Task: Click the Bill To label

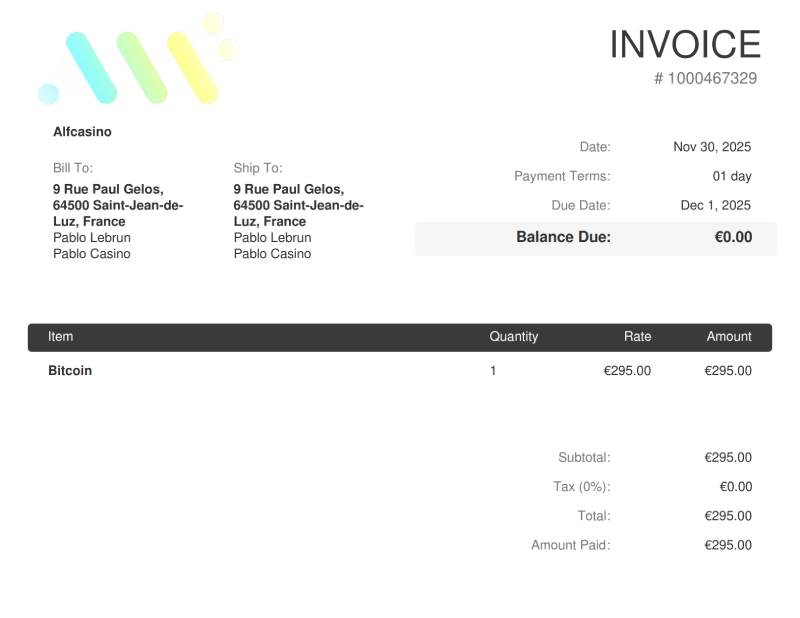Action: pyautogui.click(x=73, y=168)
